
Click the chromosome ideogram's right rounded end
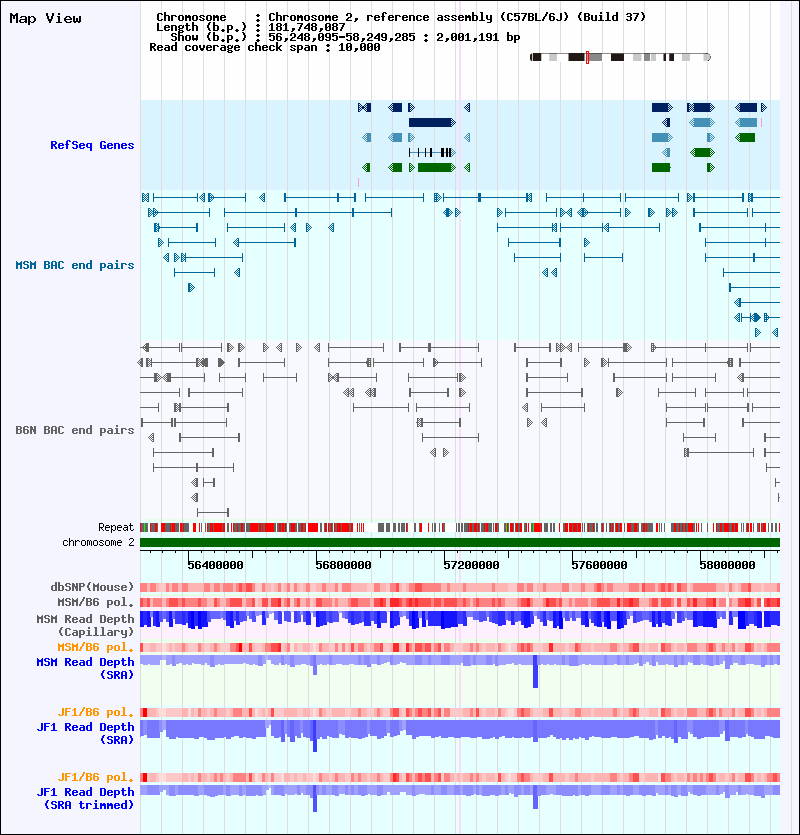[x=707, y=57]
